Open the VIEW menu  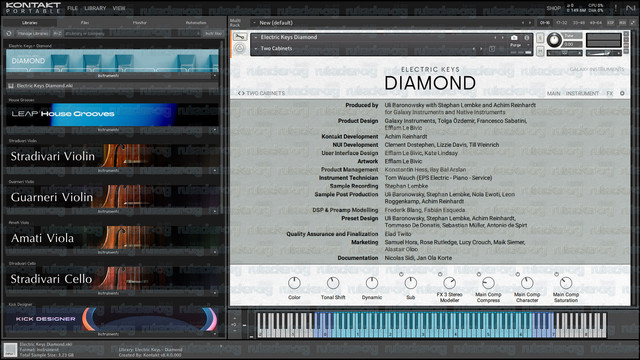[x=119, y=8]
